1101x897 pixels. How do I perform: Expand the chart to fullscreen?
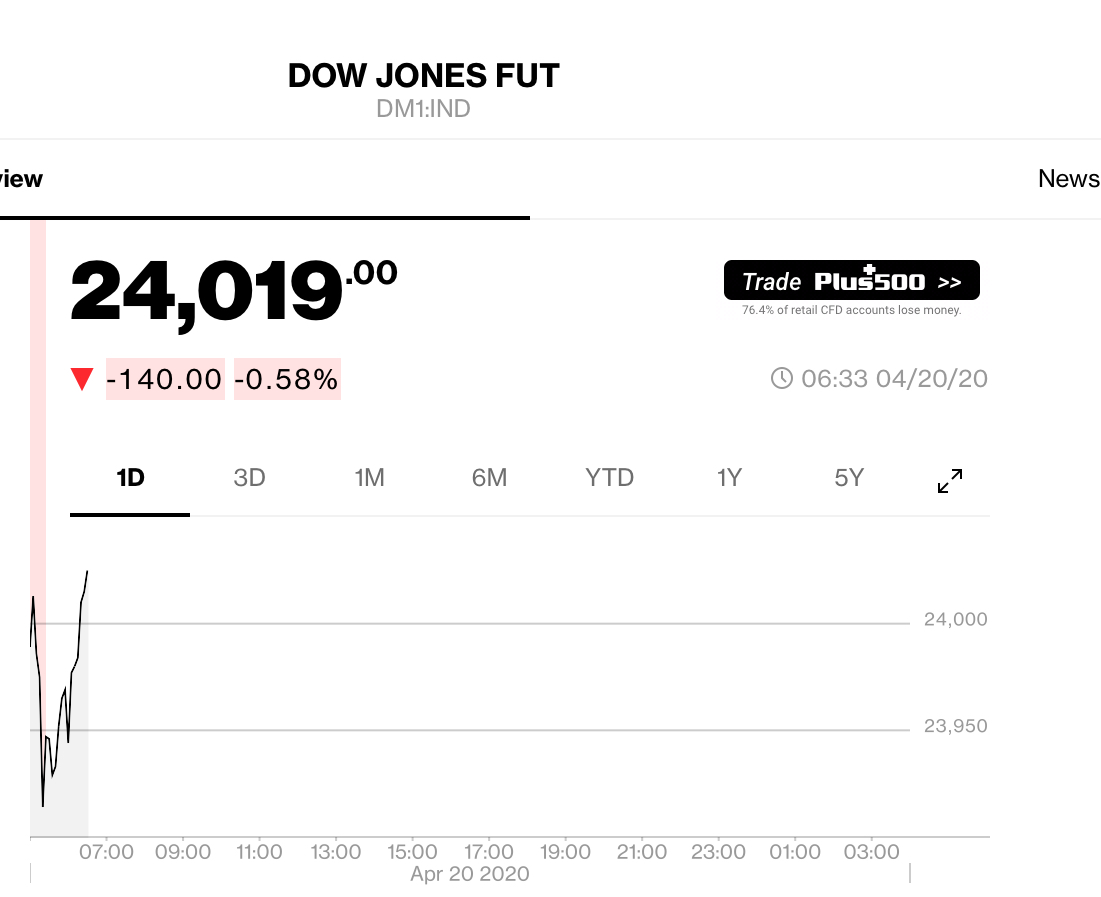[949, 480]
